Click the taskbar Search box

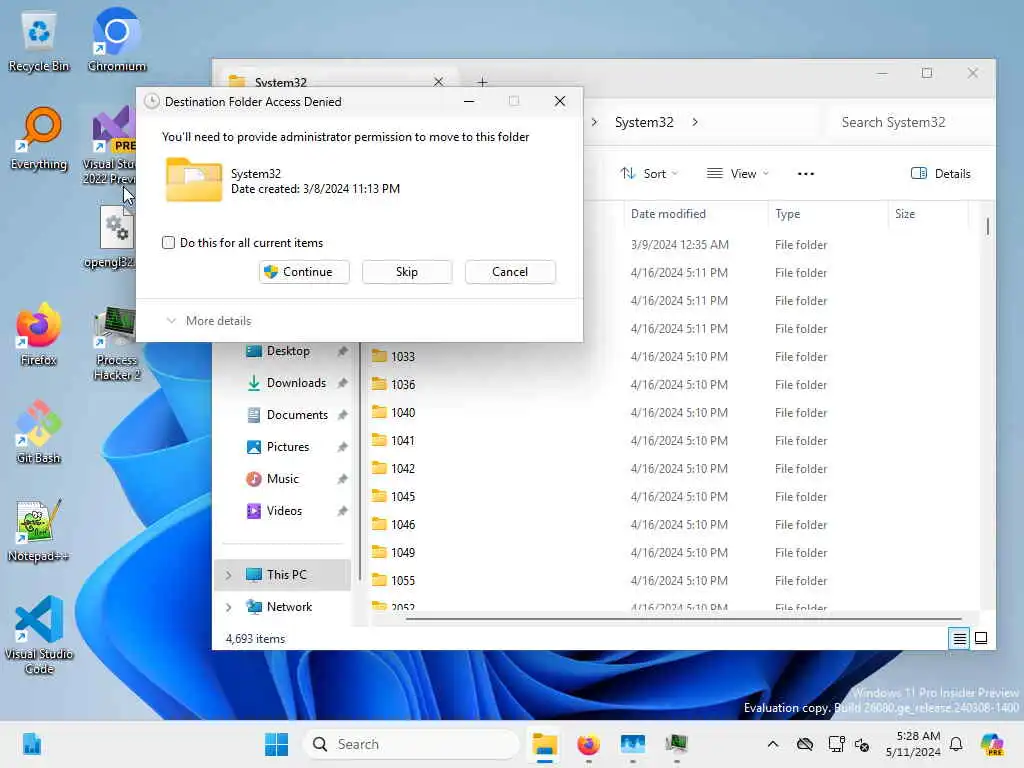point(411,744)
